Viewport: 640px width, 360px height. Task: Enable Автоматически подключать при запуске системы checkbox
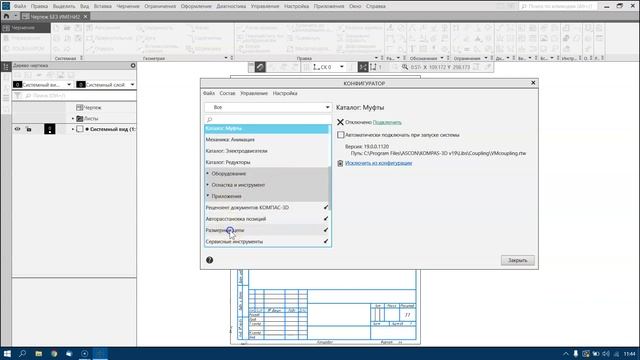point(340,135)
